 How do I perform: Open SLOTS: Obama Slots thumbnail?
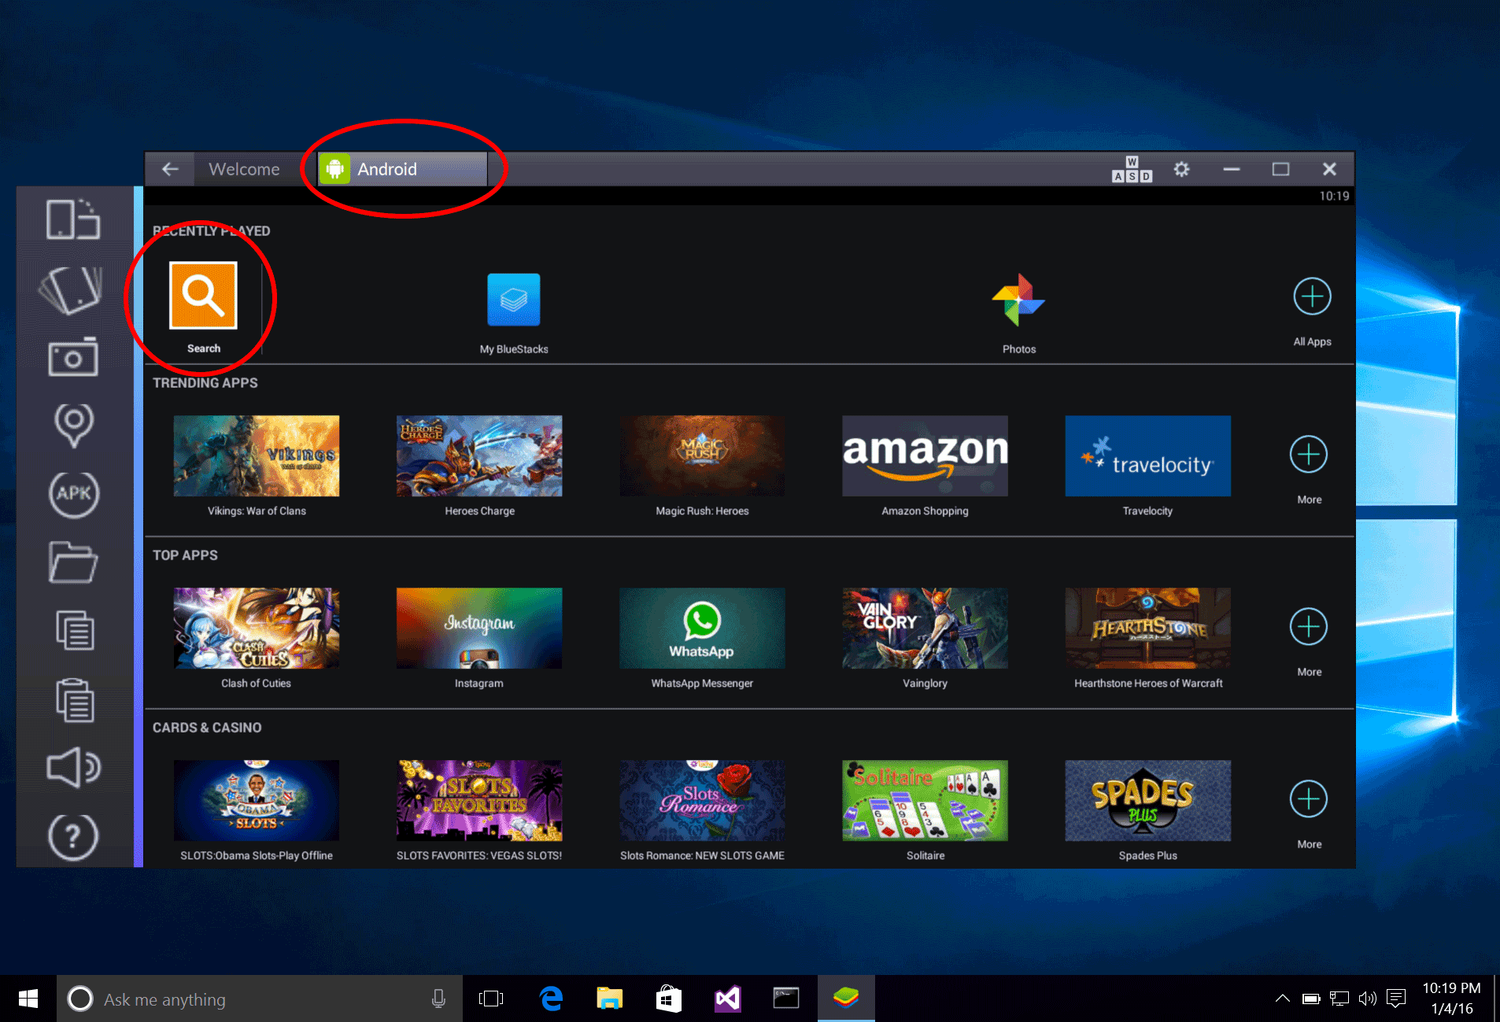point(256,800)
